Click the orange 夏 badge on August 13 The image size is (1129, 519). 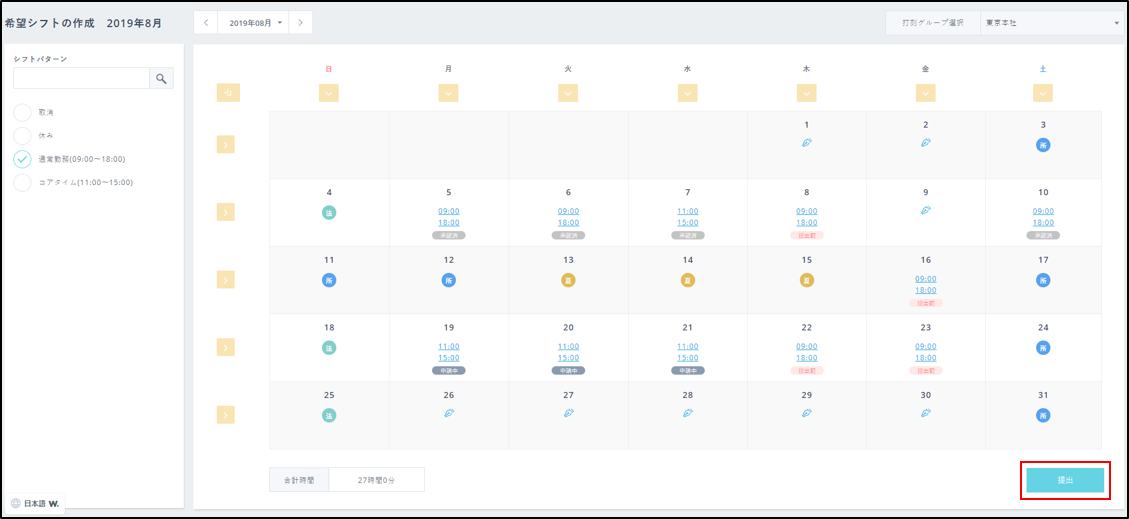tap(568, 280)
